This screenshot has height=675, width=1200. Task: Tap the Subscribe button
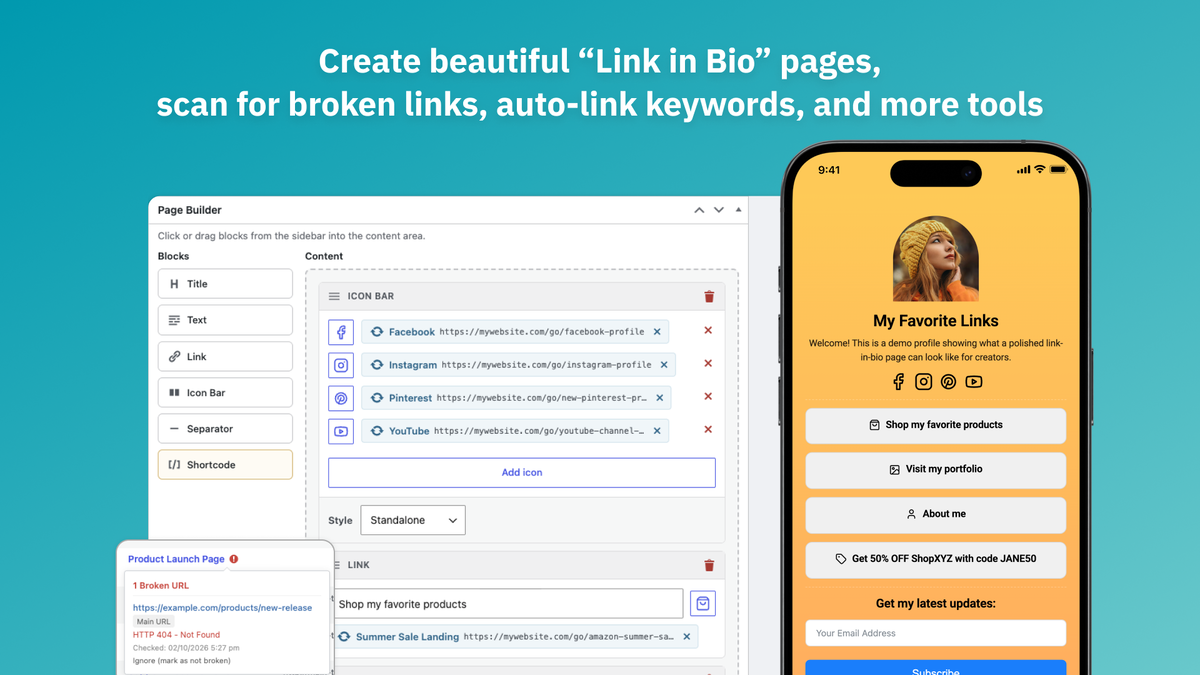tap(935, 667)
